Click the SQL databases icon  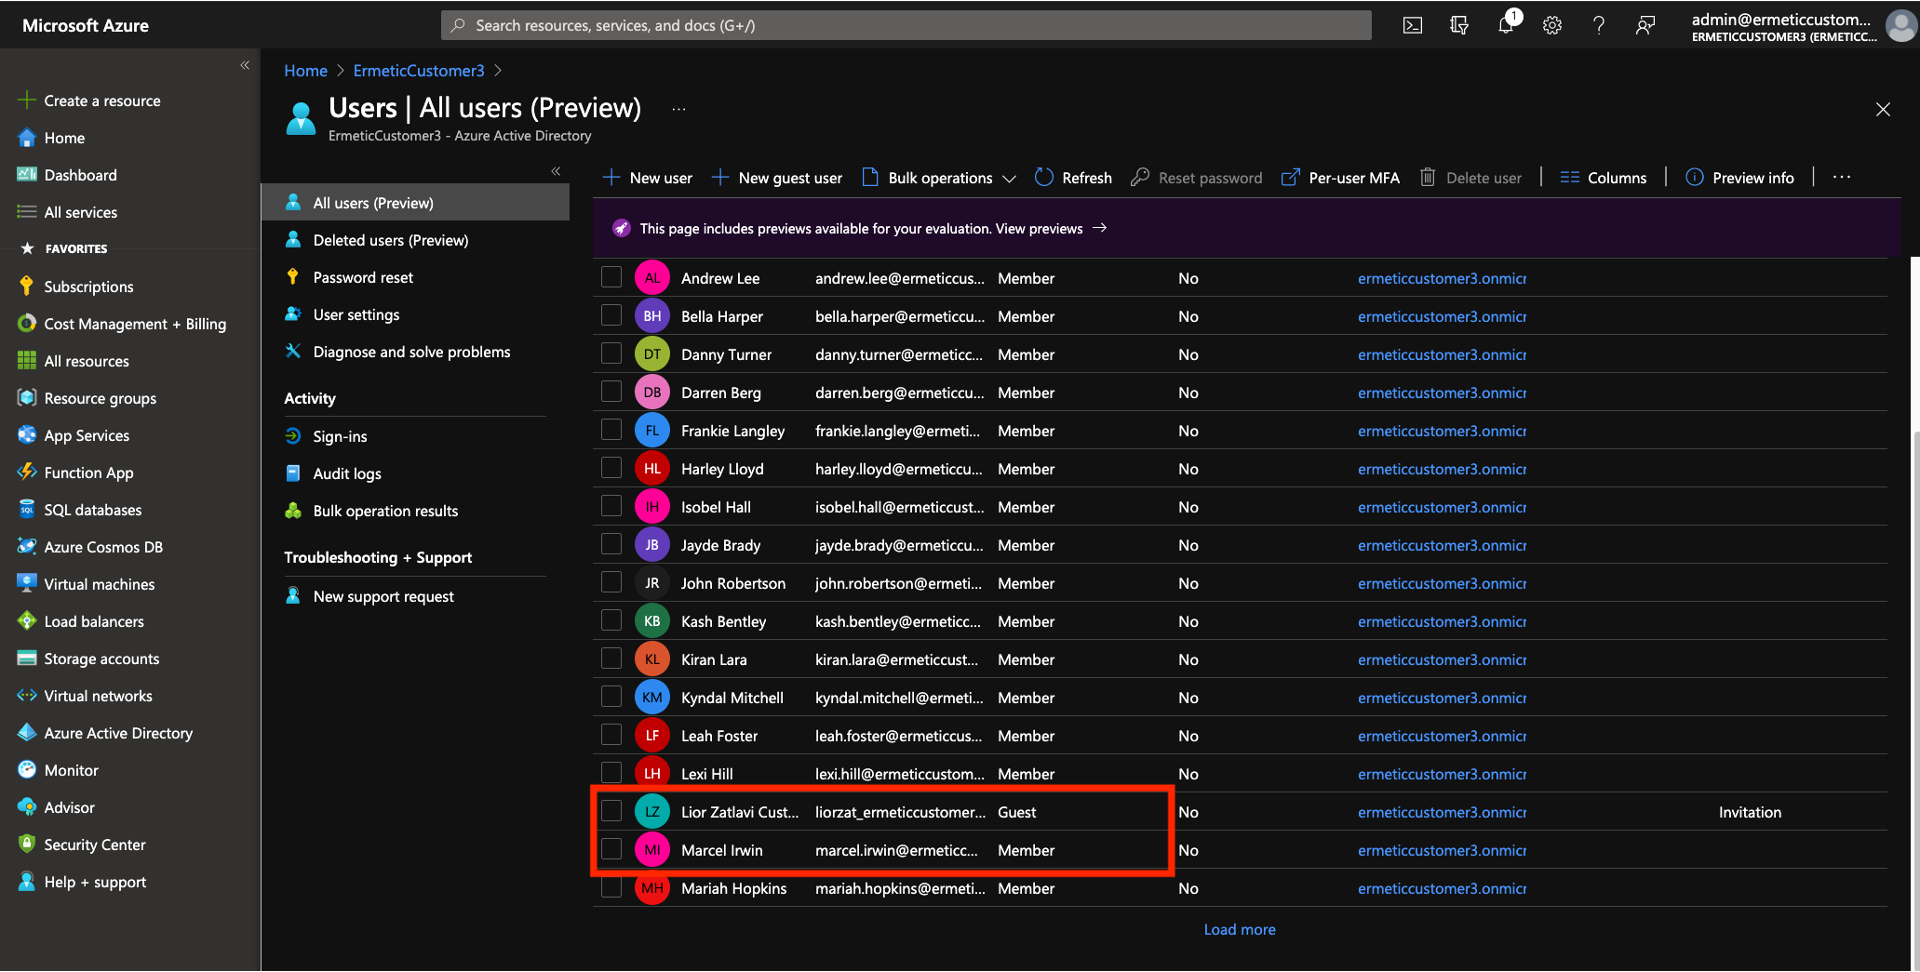click(27, 509)
